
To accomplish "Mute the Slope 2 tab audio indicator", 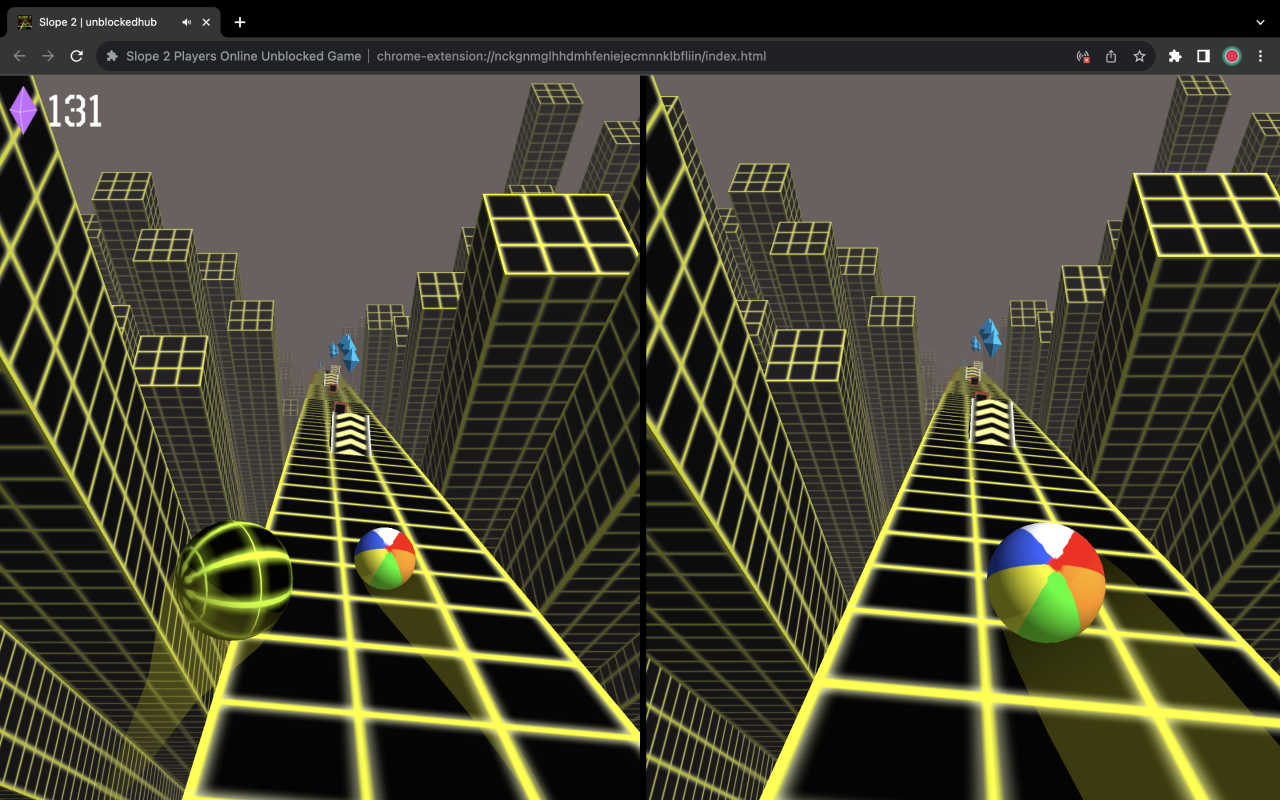I will coord(186,22).
